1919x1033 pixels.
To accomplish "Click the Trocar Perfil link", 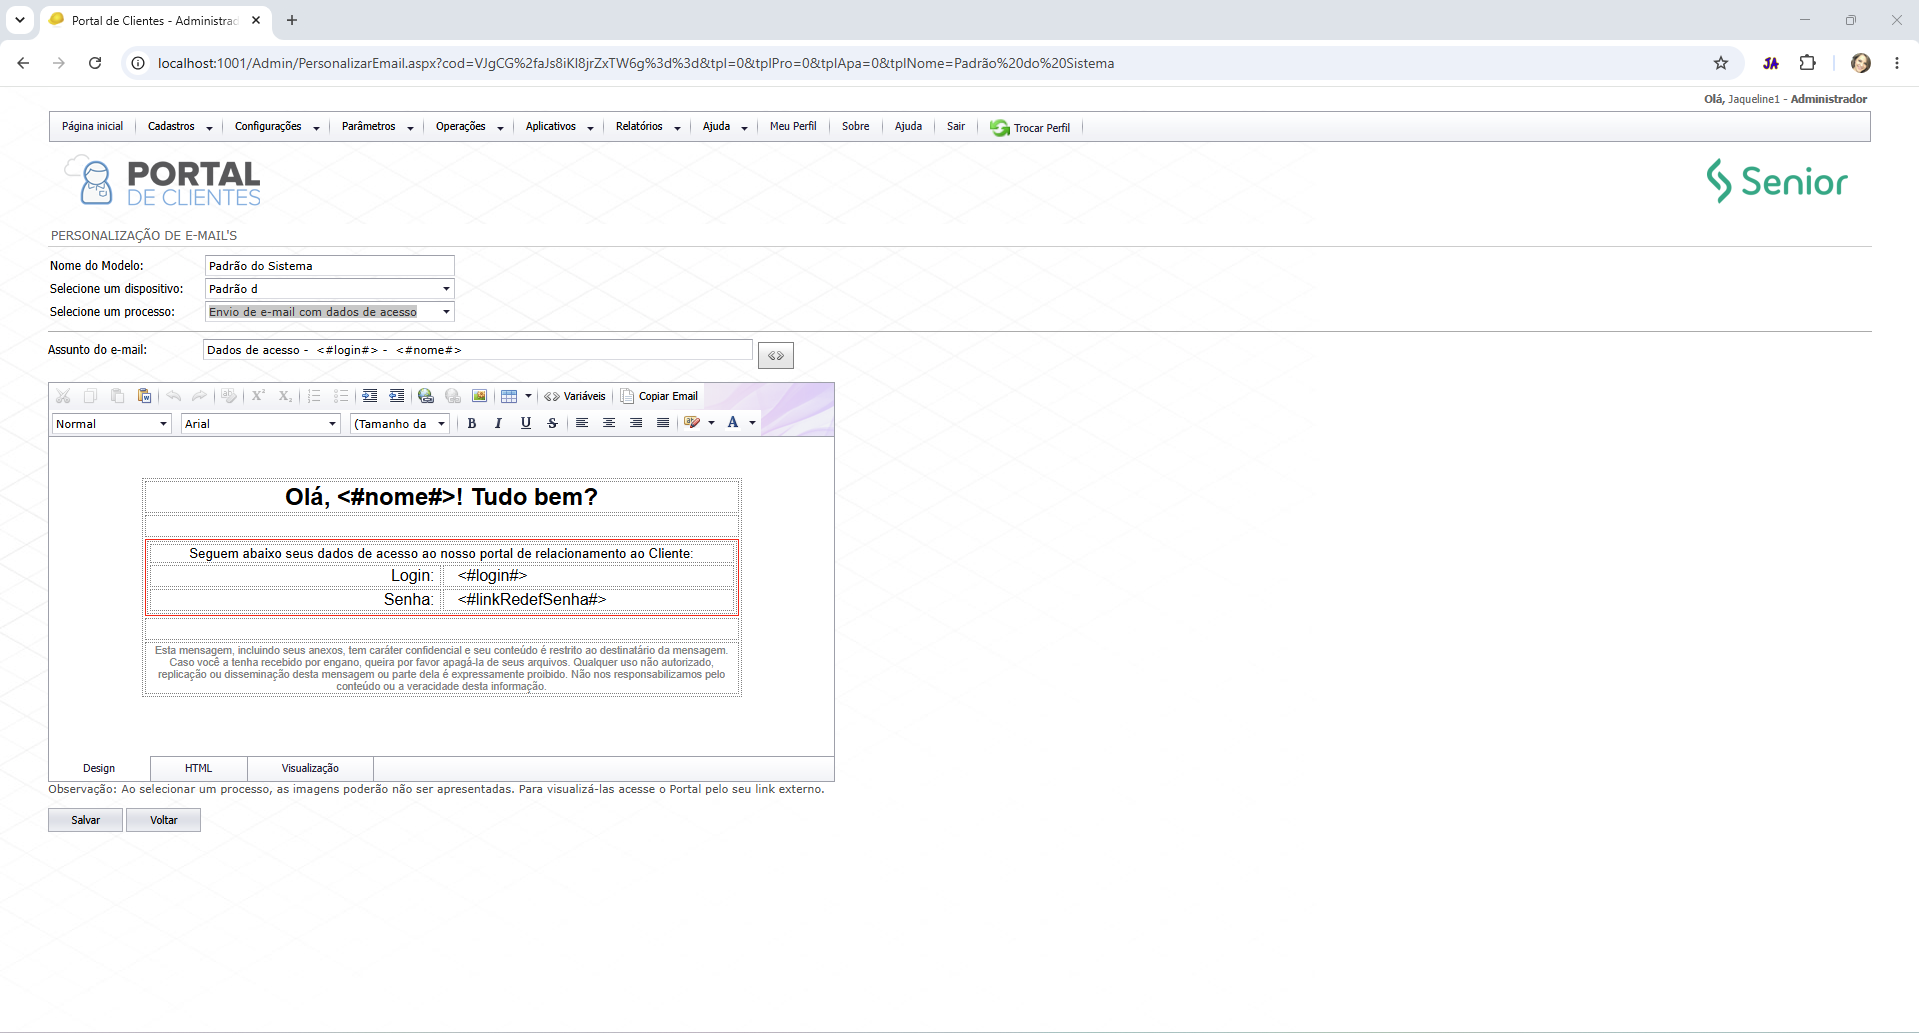I will 1030,127.
